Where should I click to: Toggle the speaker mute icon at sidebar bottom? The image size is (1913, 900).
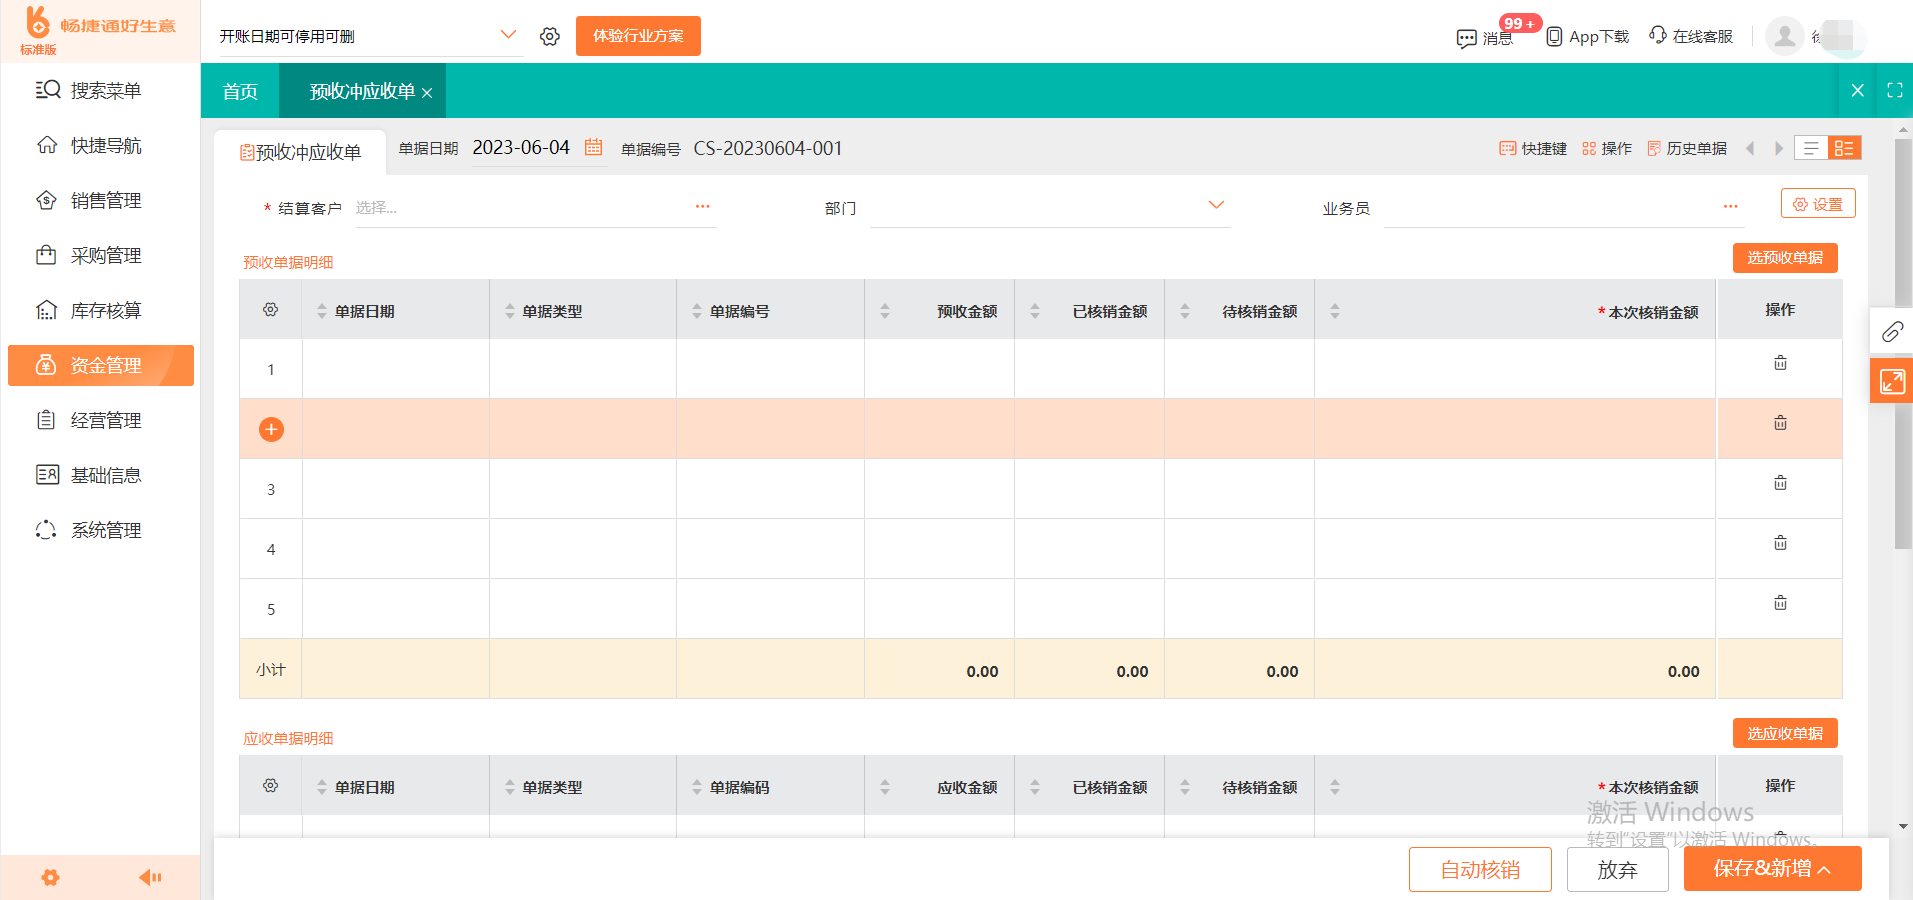pos(151,877)
